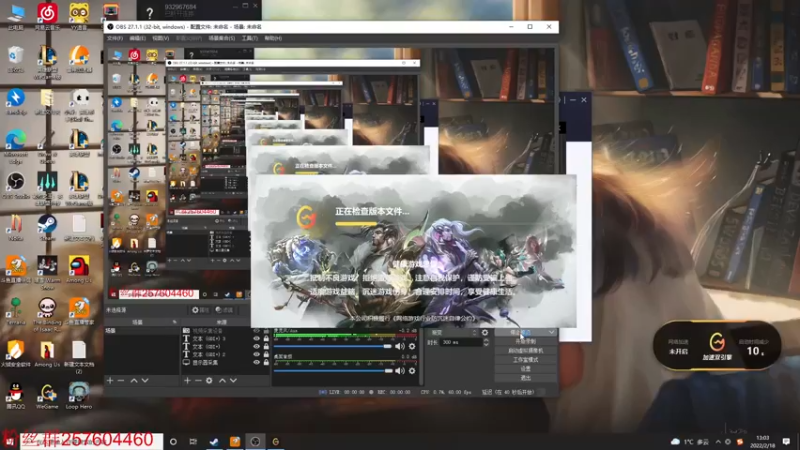This screenshot has width=800, height=450.
Task: Hide the 文本 (GDI+) 3 source
Action: click(257, 339)
